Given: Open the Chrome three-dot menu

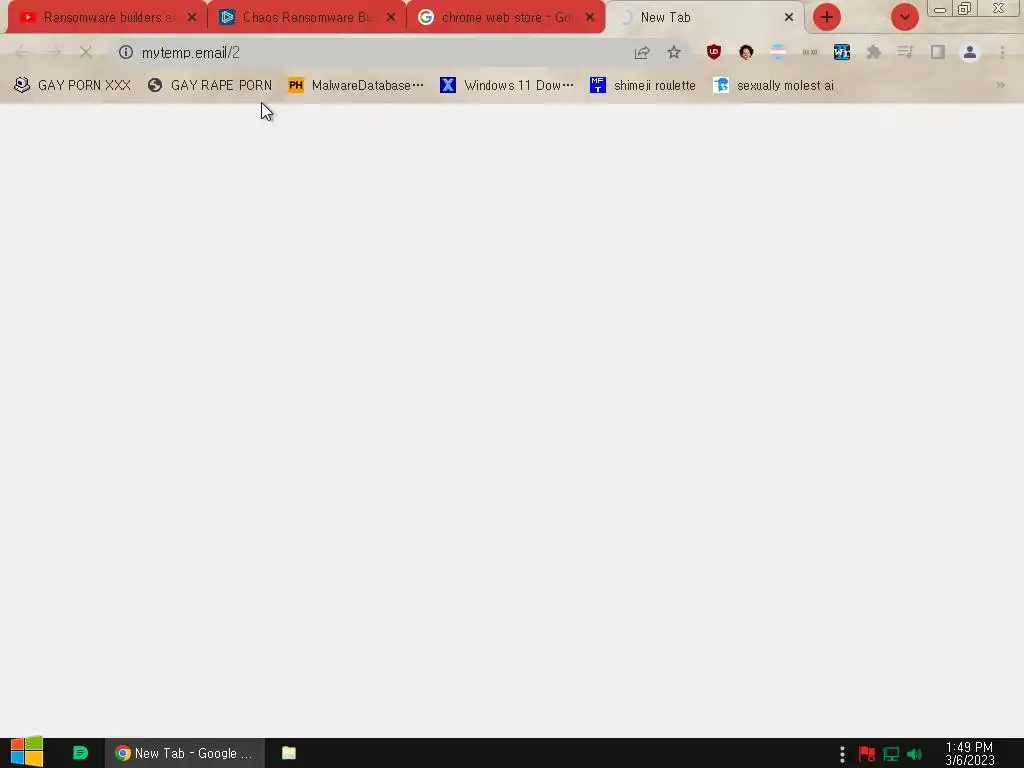Looking at the screenshot, I should [x=1002, y=52].
